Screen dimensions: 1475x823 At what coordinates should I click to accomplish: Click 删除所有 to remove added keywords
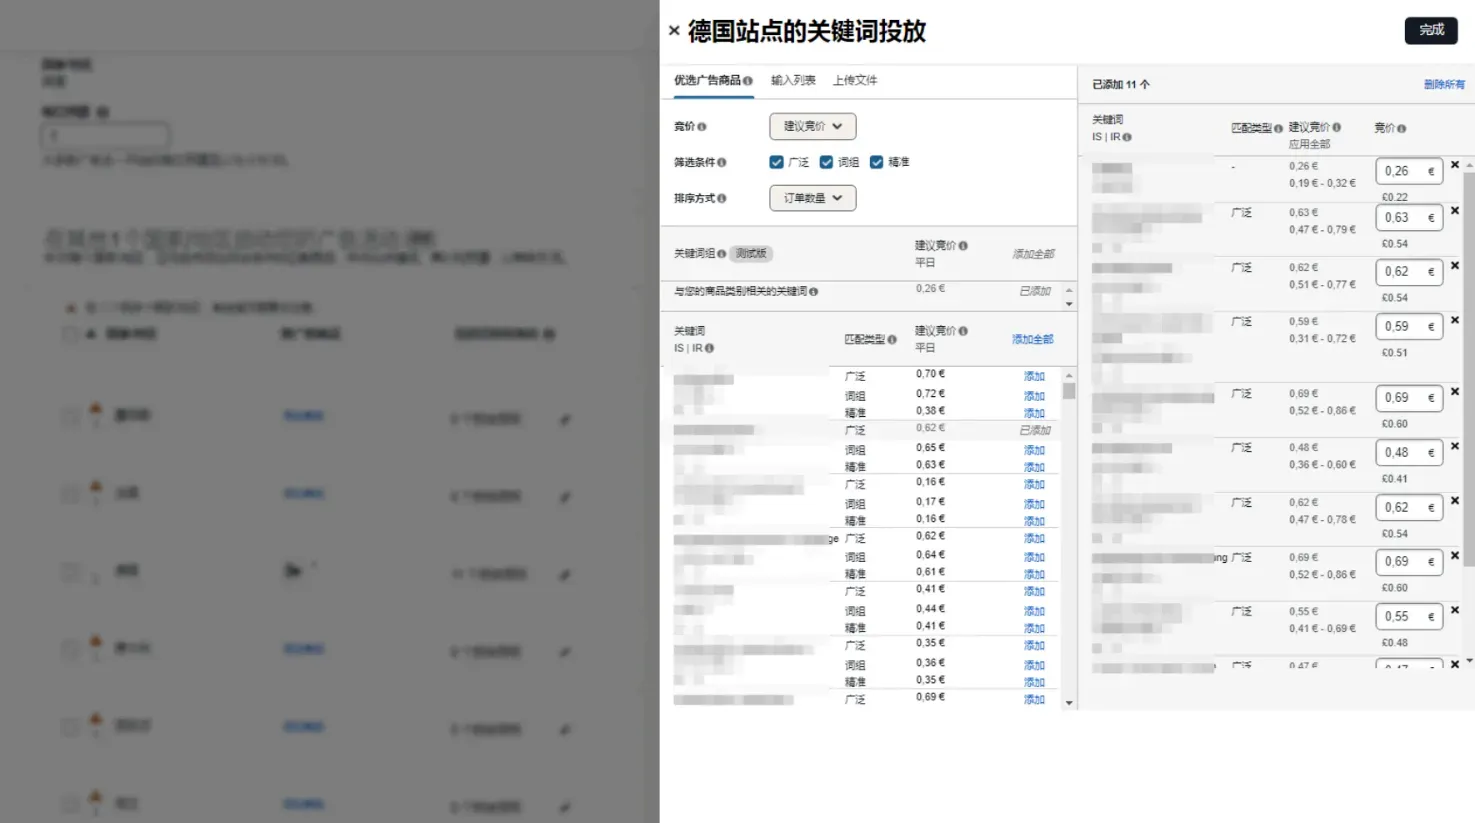1444,85
